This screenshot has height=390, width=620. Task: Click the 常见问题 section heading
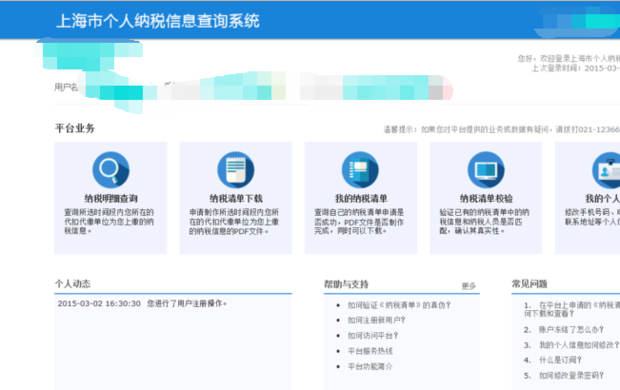[x=529, y=284]
